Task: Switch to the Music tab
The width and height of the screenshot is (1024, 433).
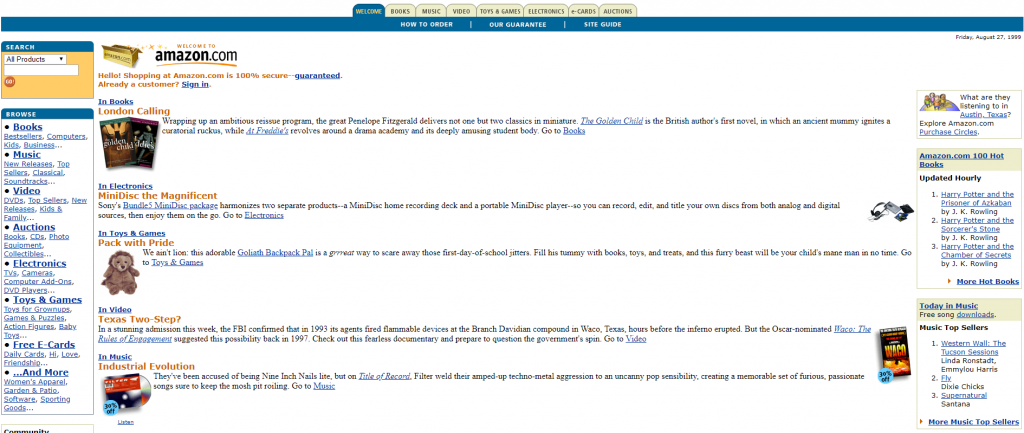Action: pyautogui.click(x=431, y=11)
